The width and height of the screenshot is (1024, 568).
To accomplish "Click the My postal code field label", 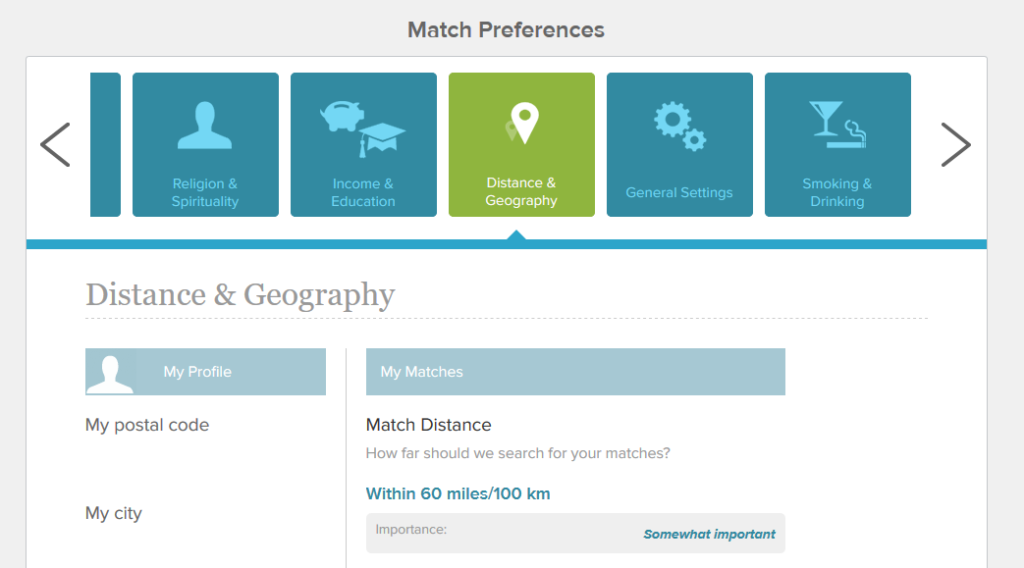I will (147, 425).
